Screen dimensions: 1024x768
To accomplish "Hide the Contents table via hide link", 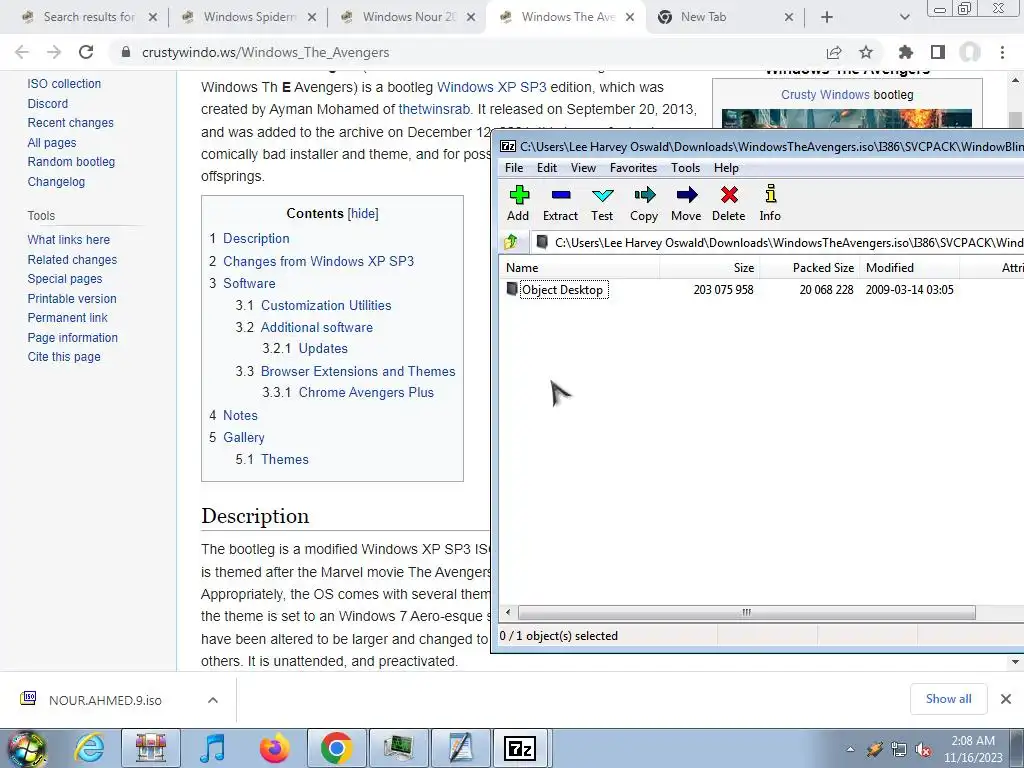I will coord(363,214).
